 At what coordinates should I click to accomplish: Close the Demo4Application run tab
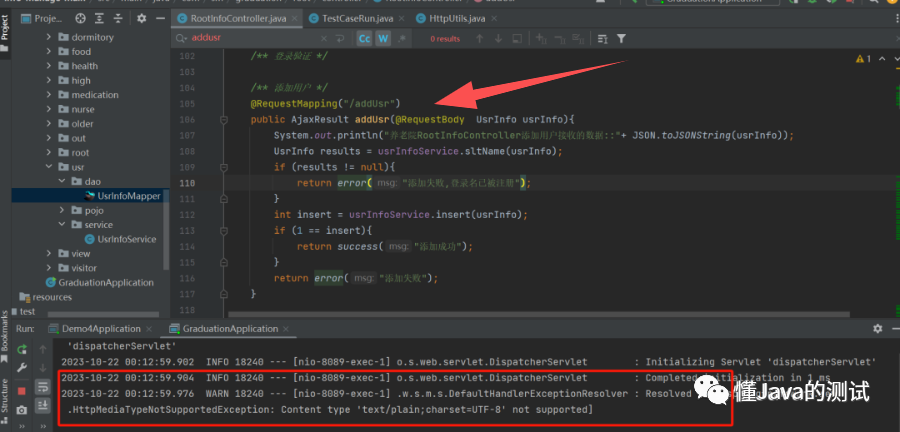click(149, 329)
